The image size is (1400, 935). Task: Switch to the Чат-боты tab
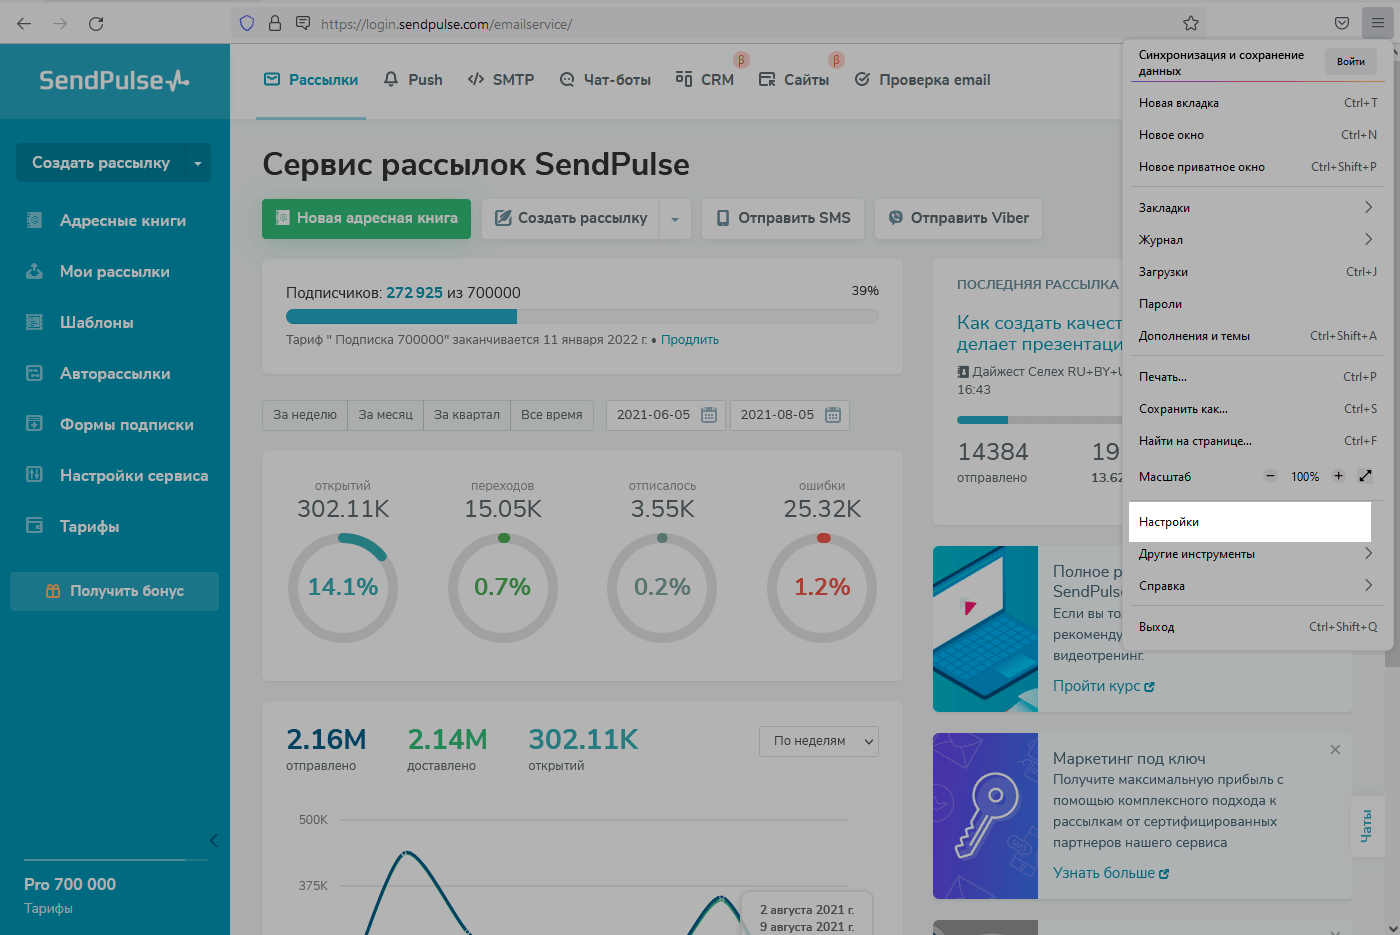[x=605, y=80]
